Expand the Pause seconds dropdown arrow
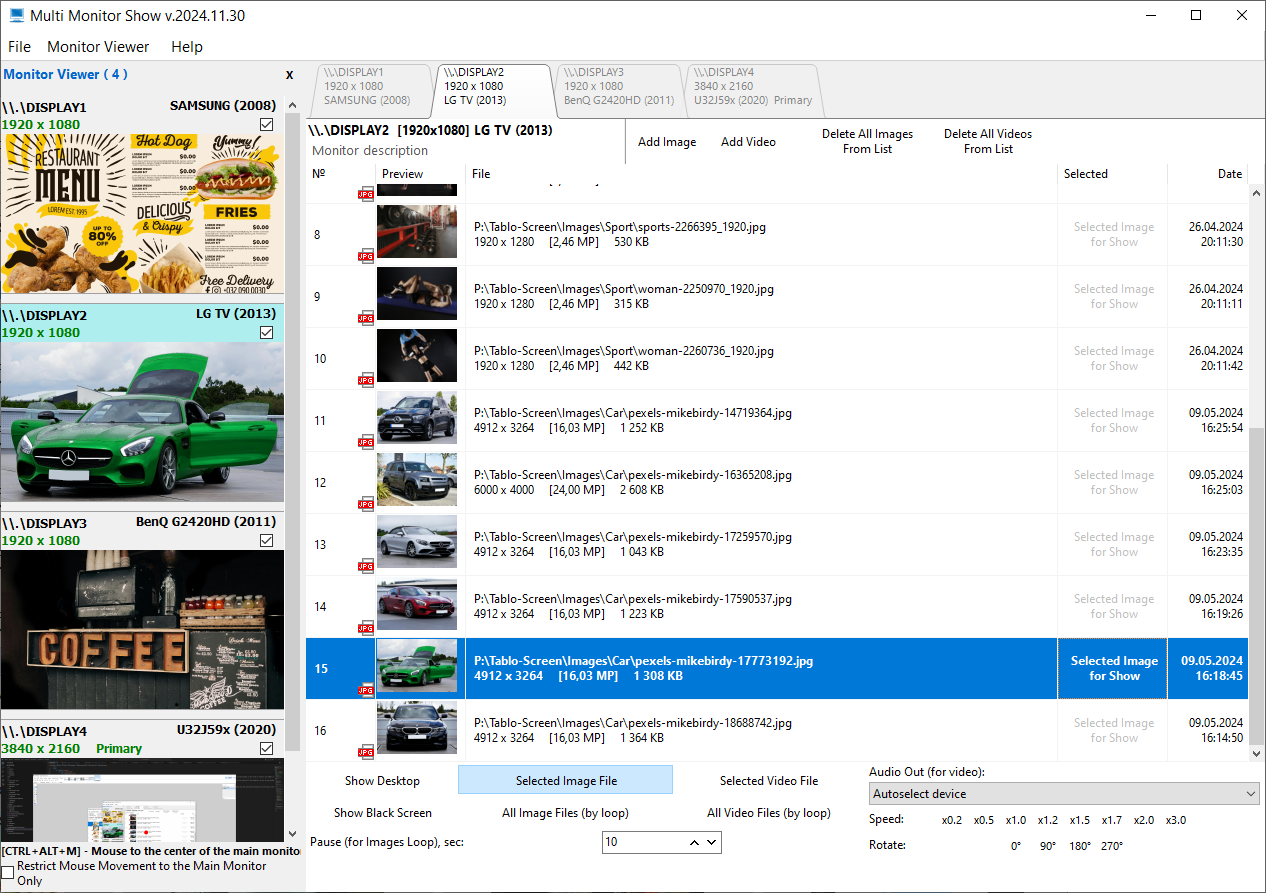The width and height of the screenshot is (1266, 893). (x=712, y=842)
